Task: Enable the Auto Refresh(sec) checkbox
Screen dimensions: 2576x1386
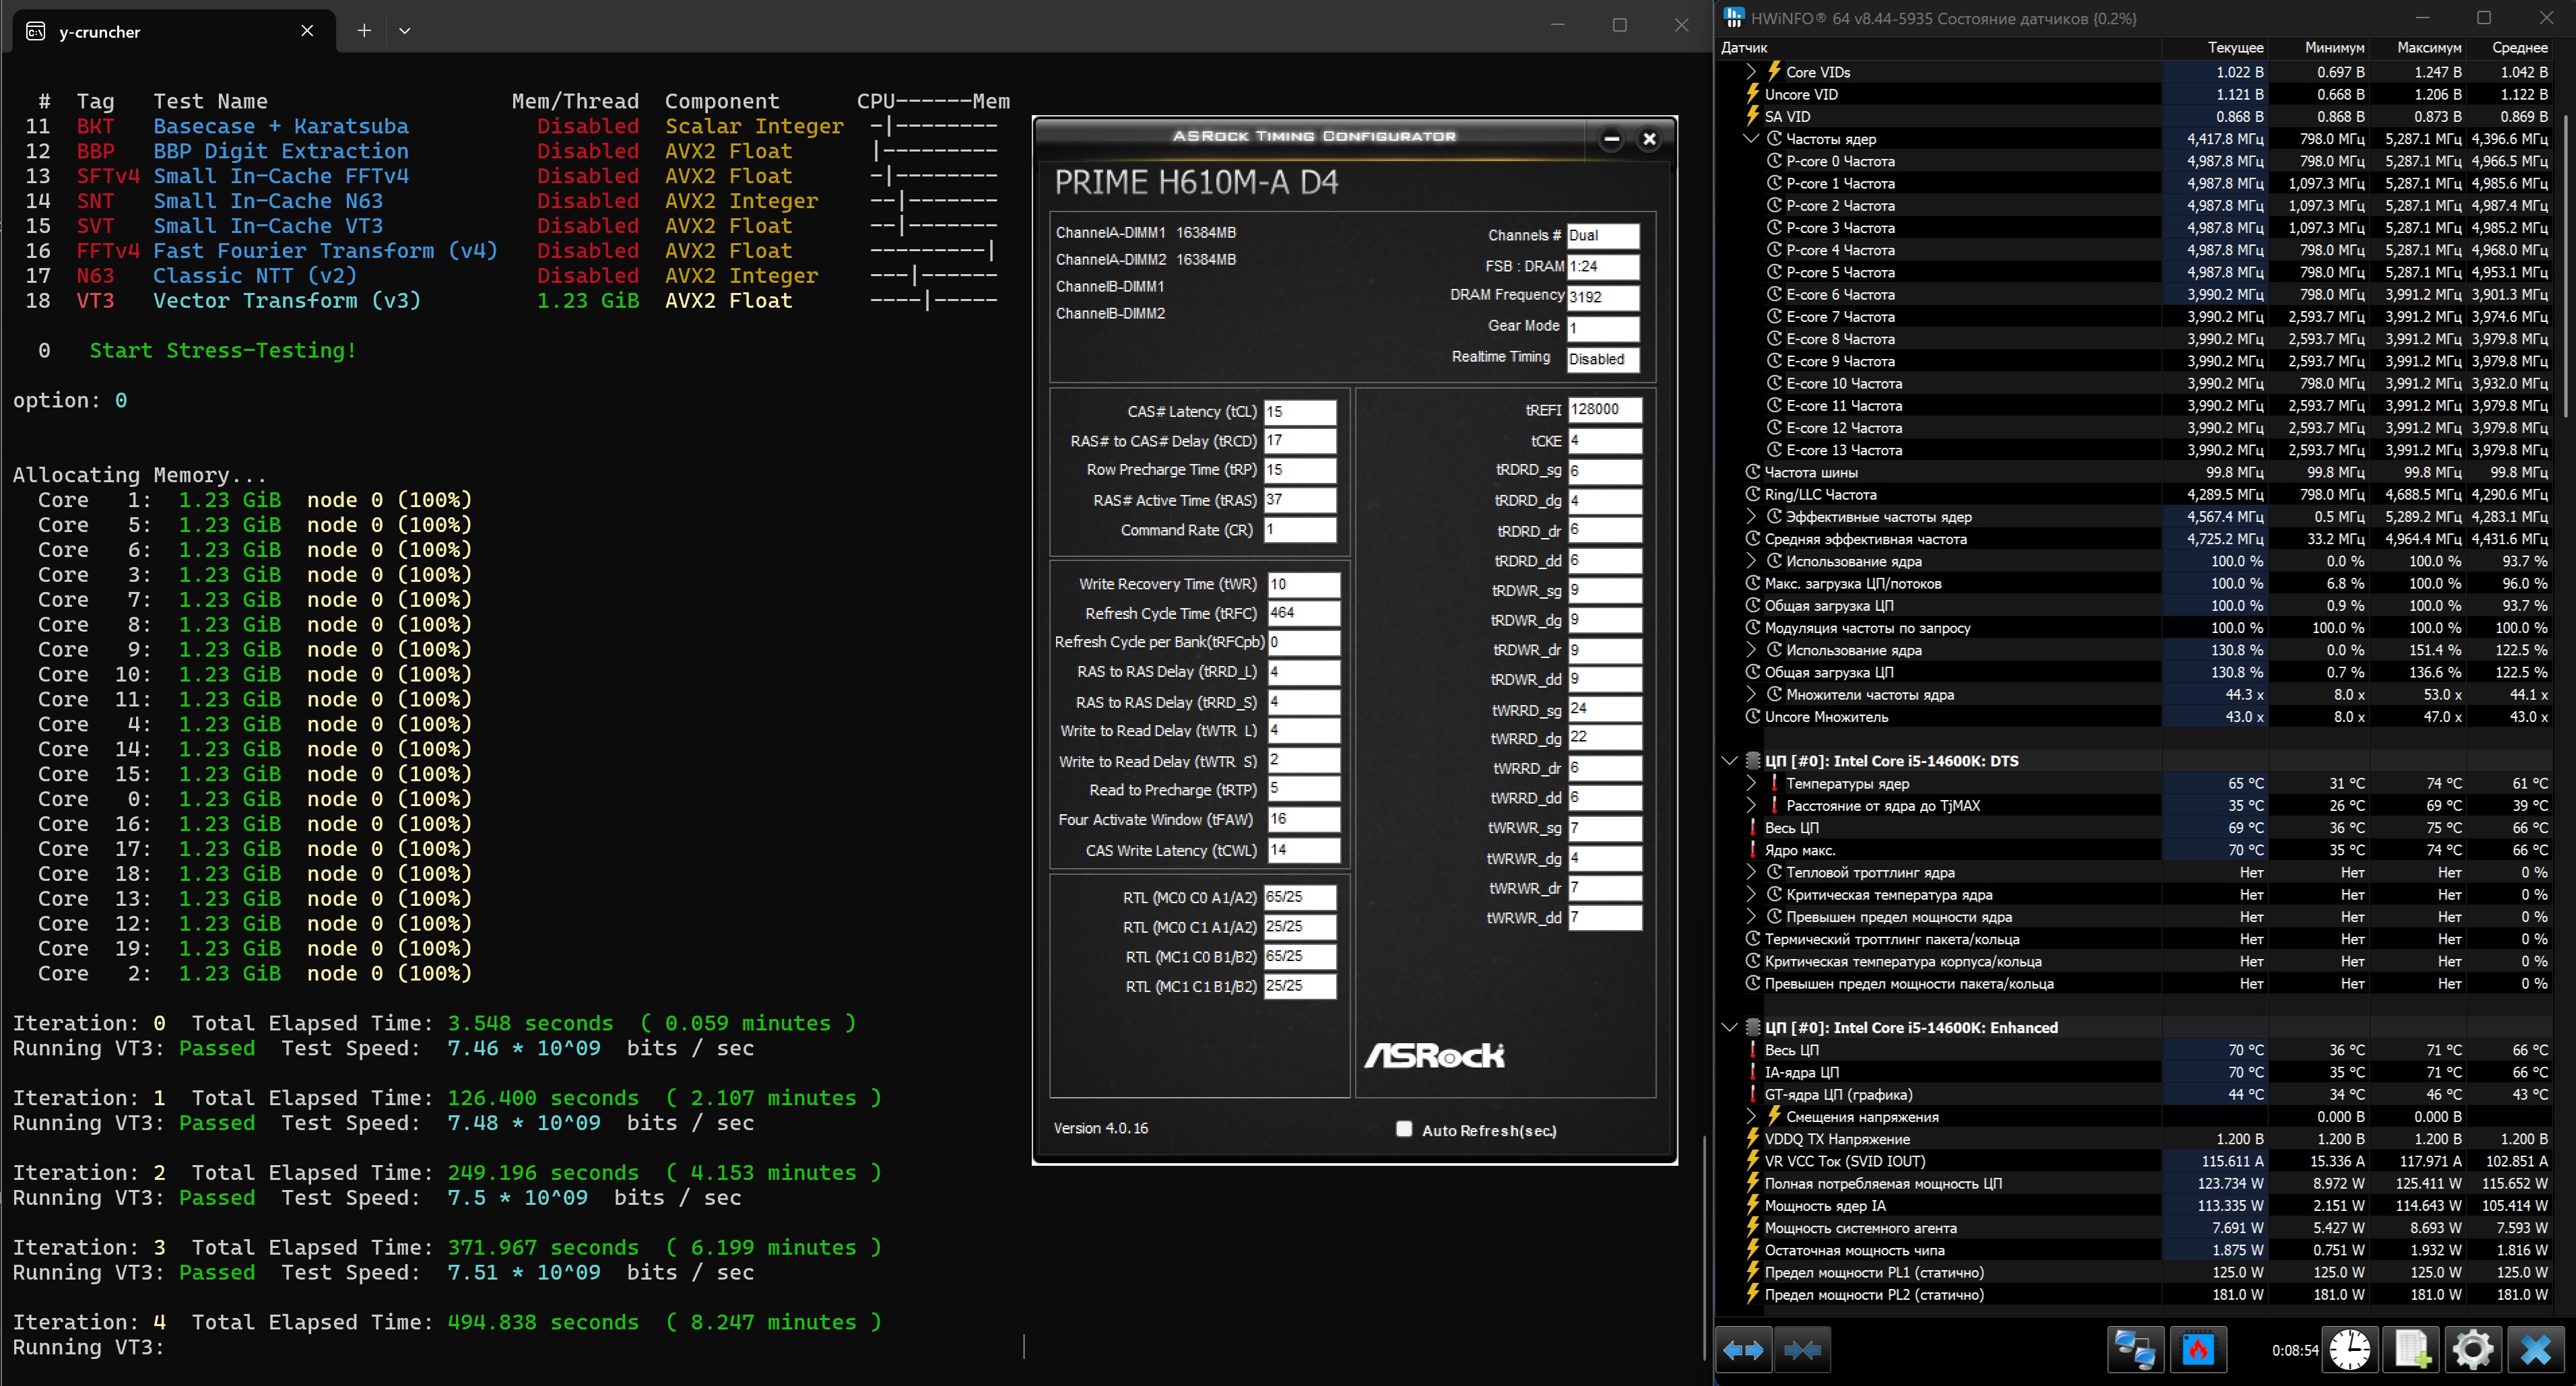Action: (x=1404, y=1129)
